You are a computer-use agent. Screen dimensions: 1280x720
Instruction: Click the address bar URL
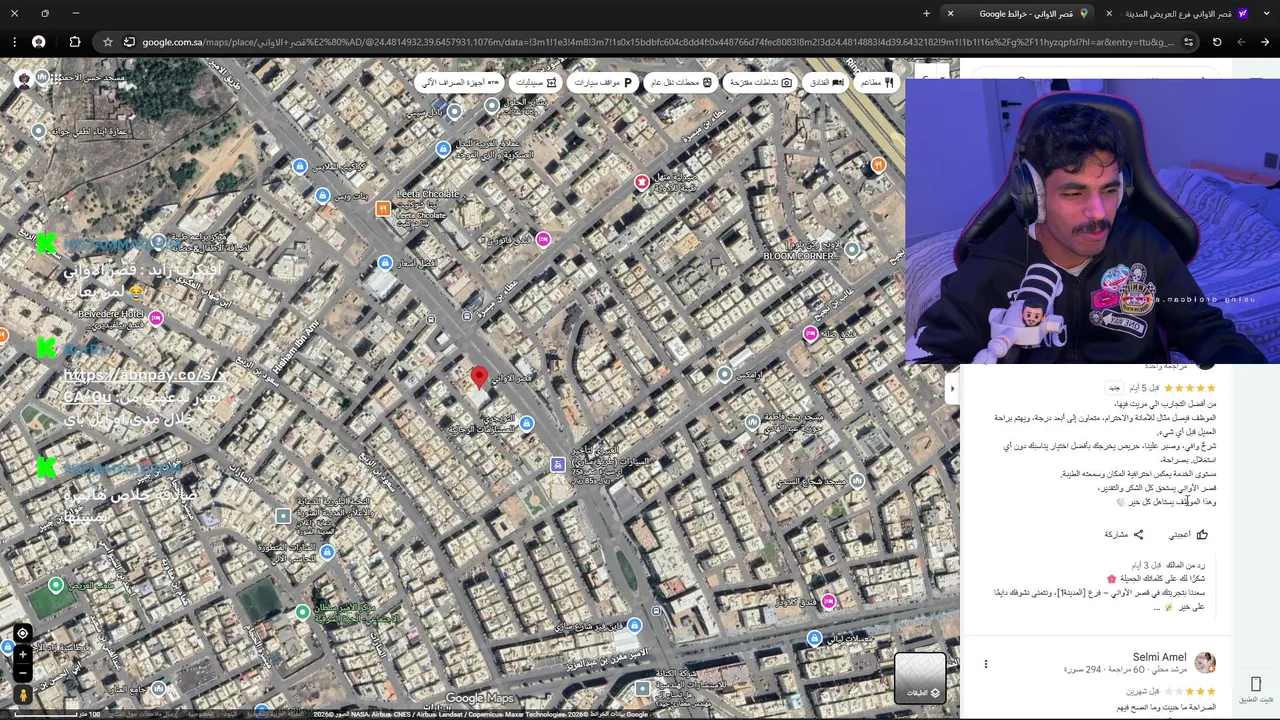[x=658, y=42]
